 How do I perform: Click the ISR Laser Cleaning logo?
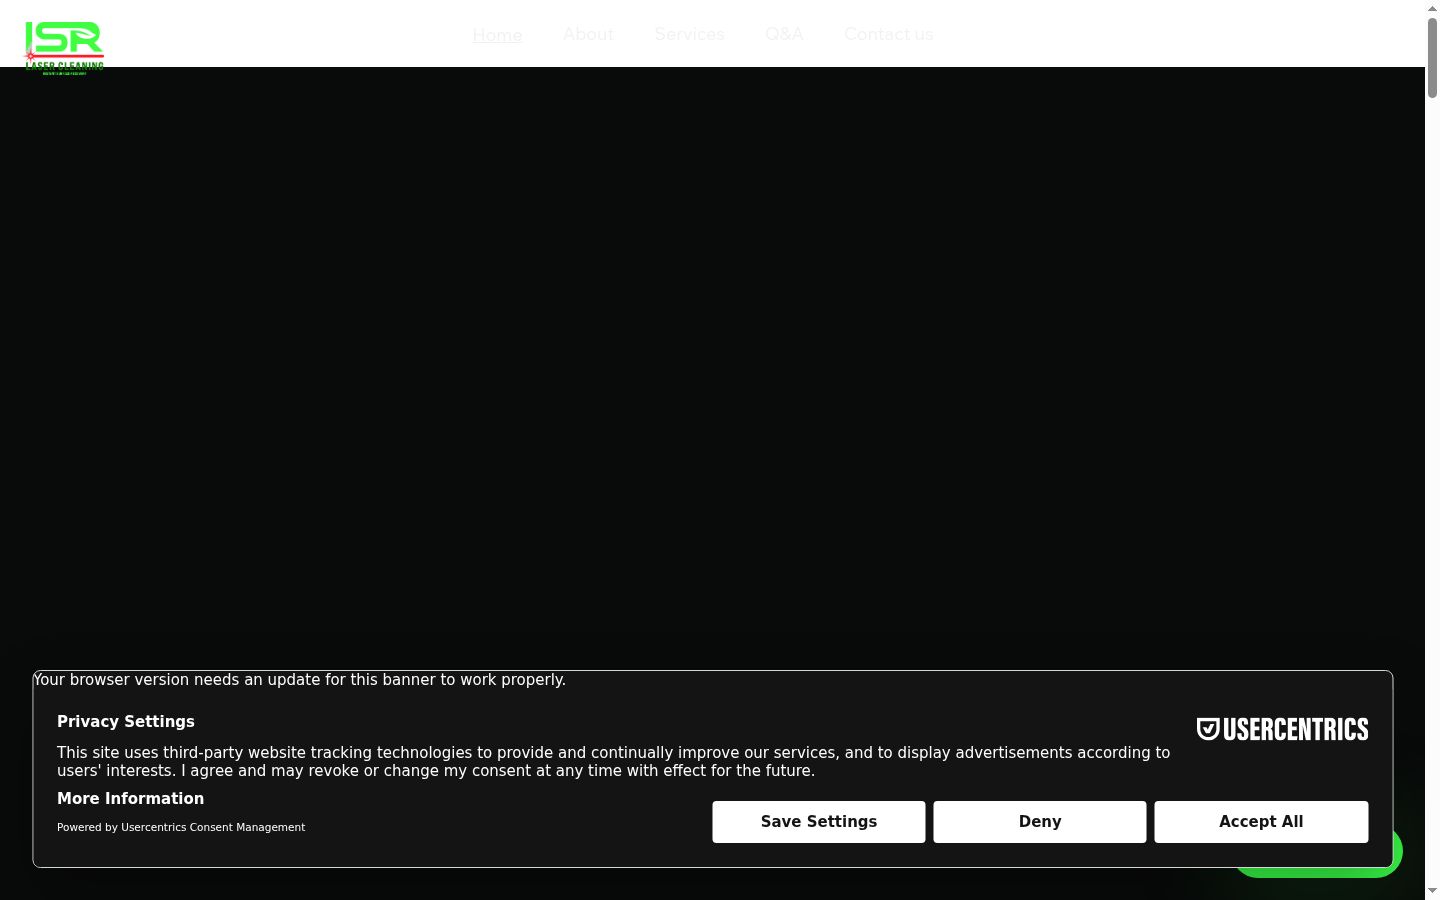point(65,48)
